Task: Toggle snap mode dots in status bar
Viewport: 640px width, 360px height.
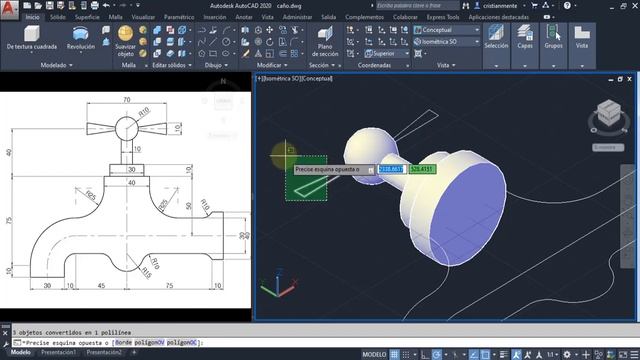Action: click(x=406, y=354)
